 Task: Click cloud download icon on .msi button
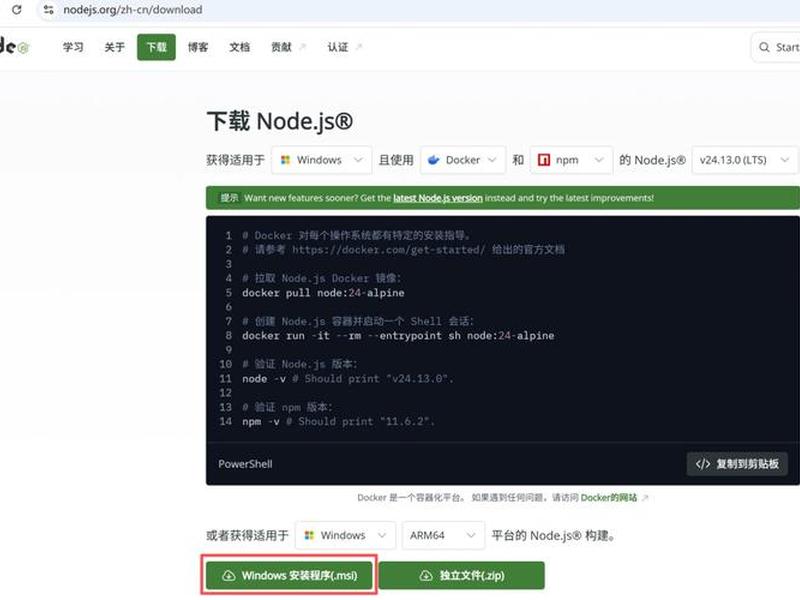[229, 576]
